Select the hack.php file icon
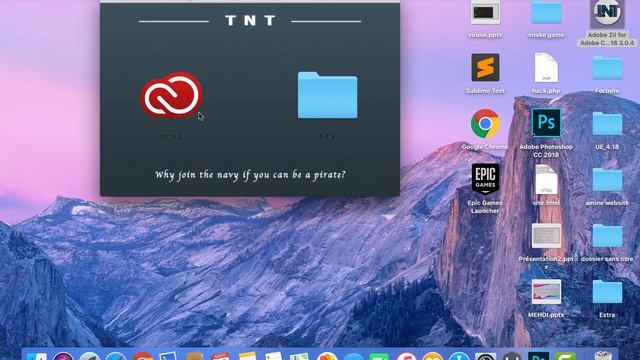 546,68
